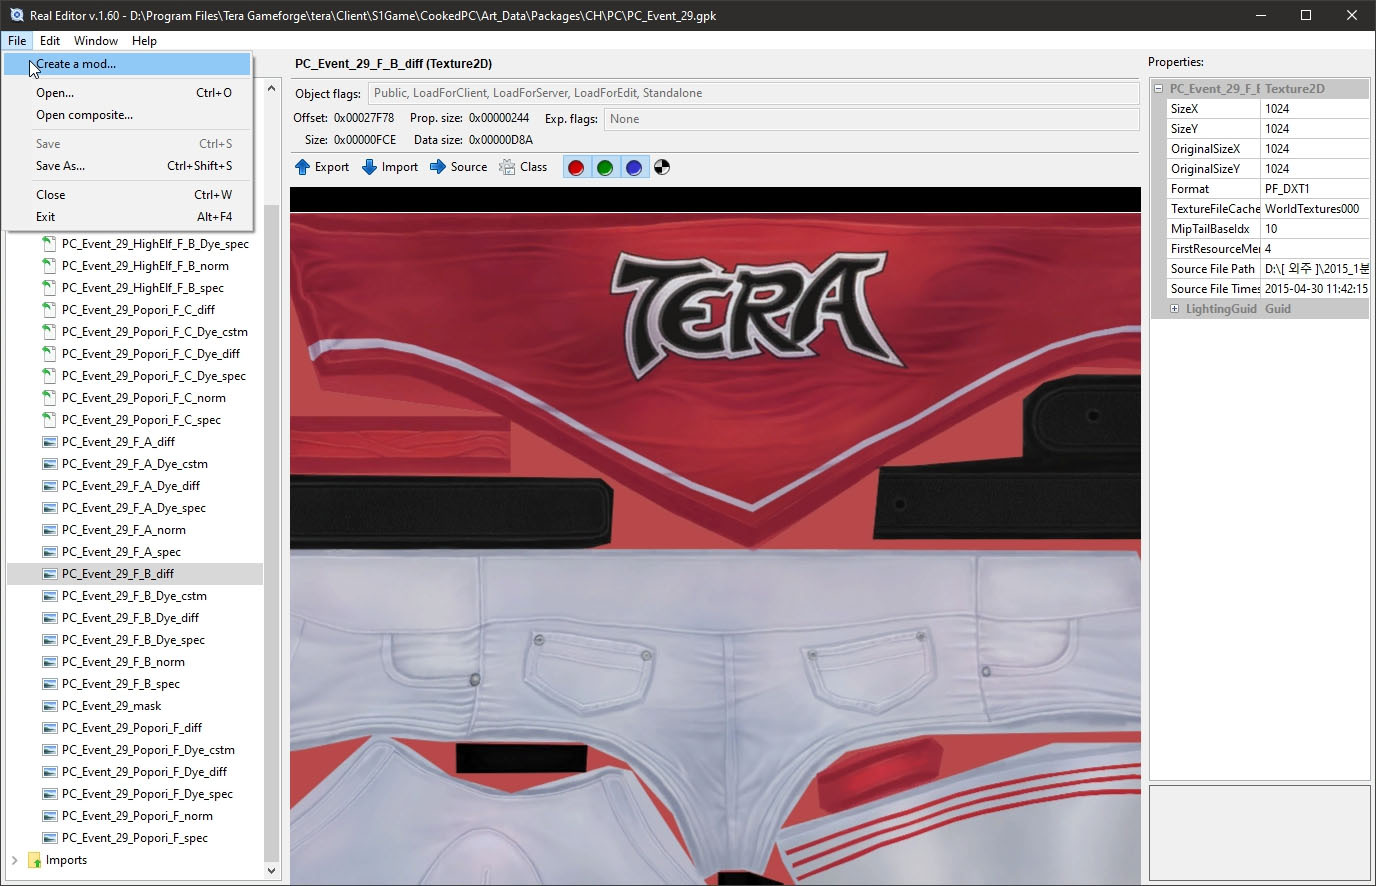Click the Format property value PF_DXT1
The height and width of the screenshot is (886, 1376).
pos(1313,189)
